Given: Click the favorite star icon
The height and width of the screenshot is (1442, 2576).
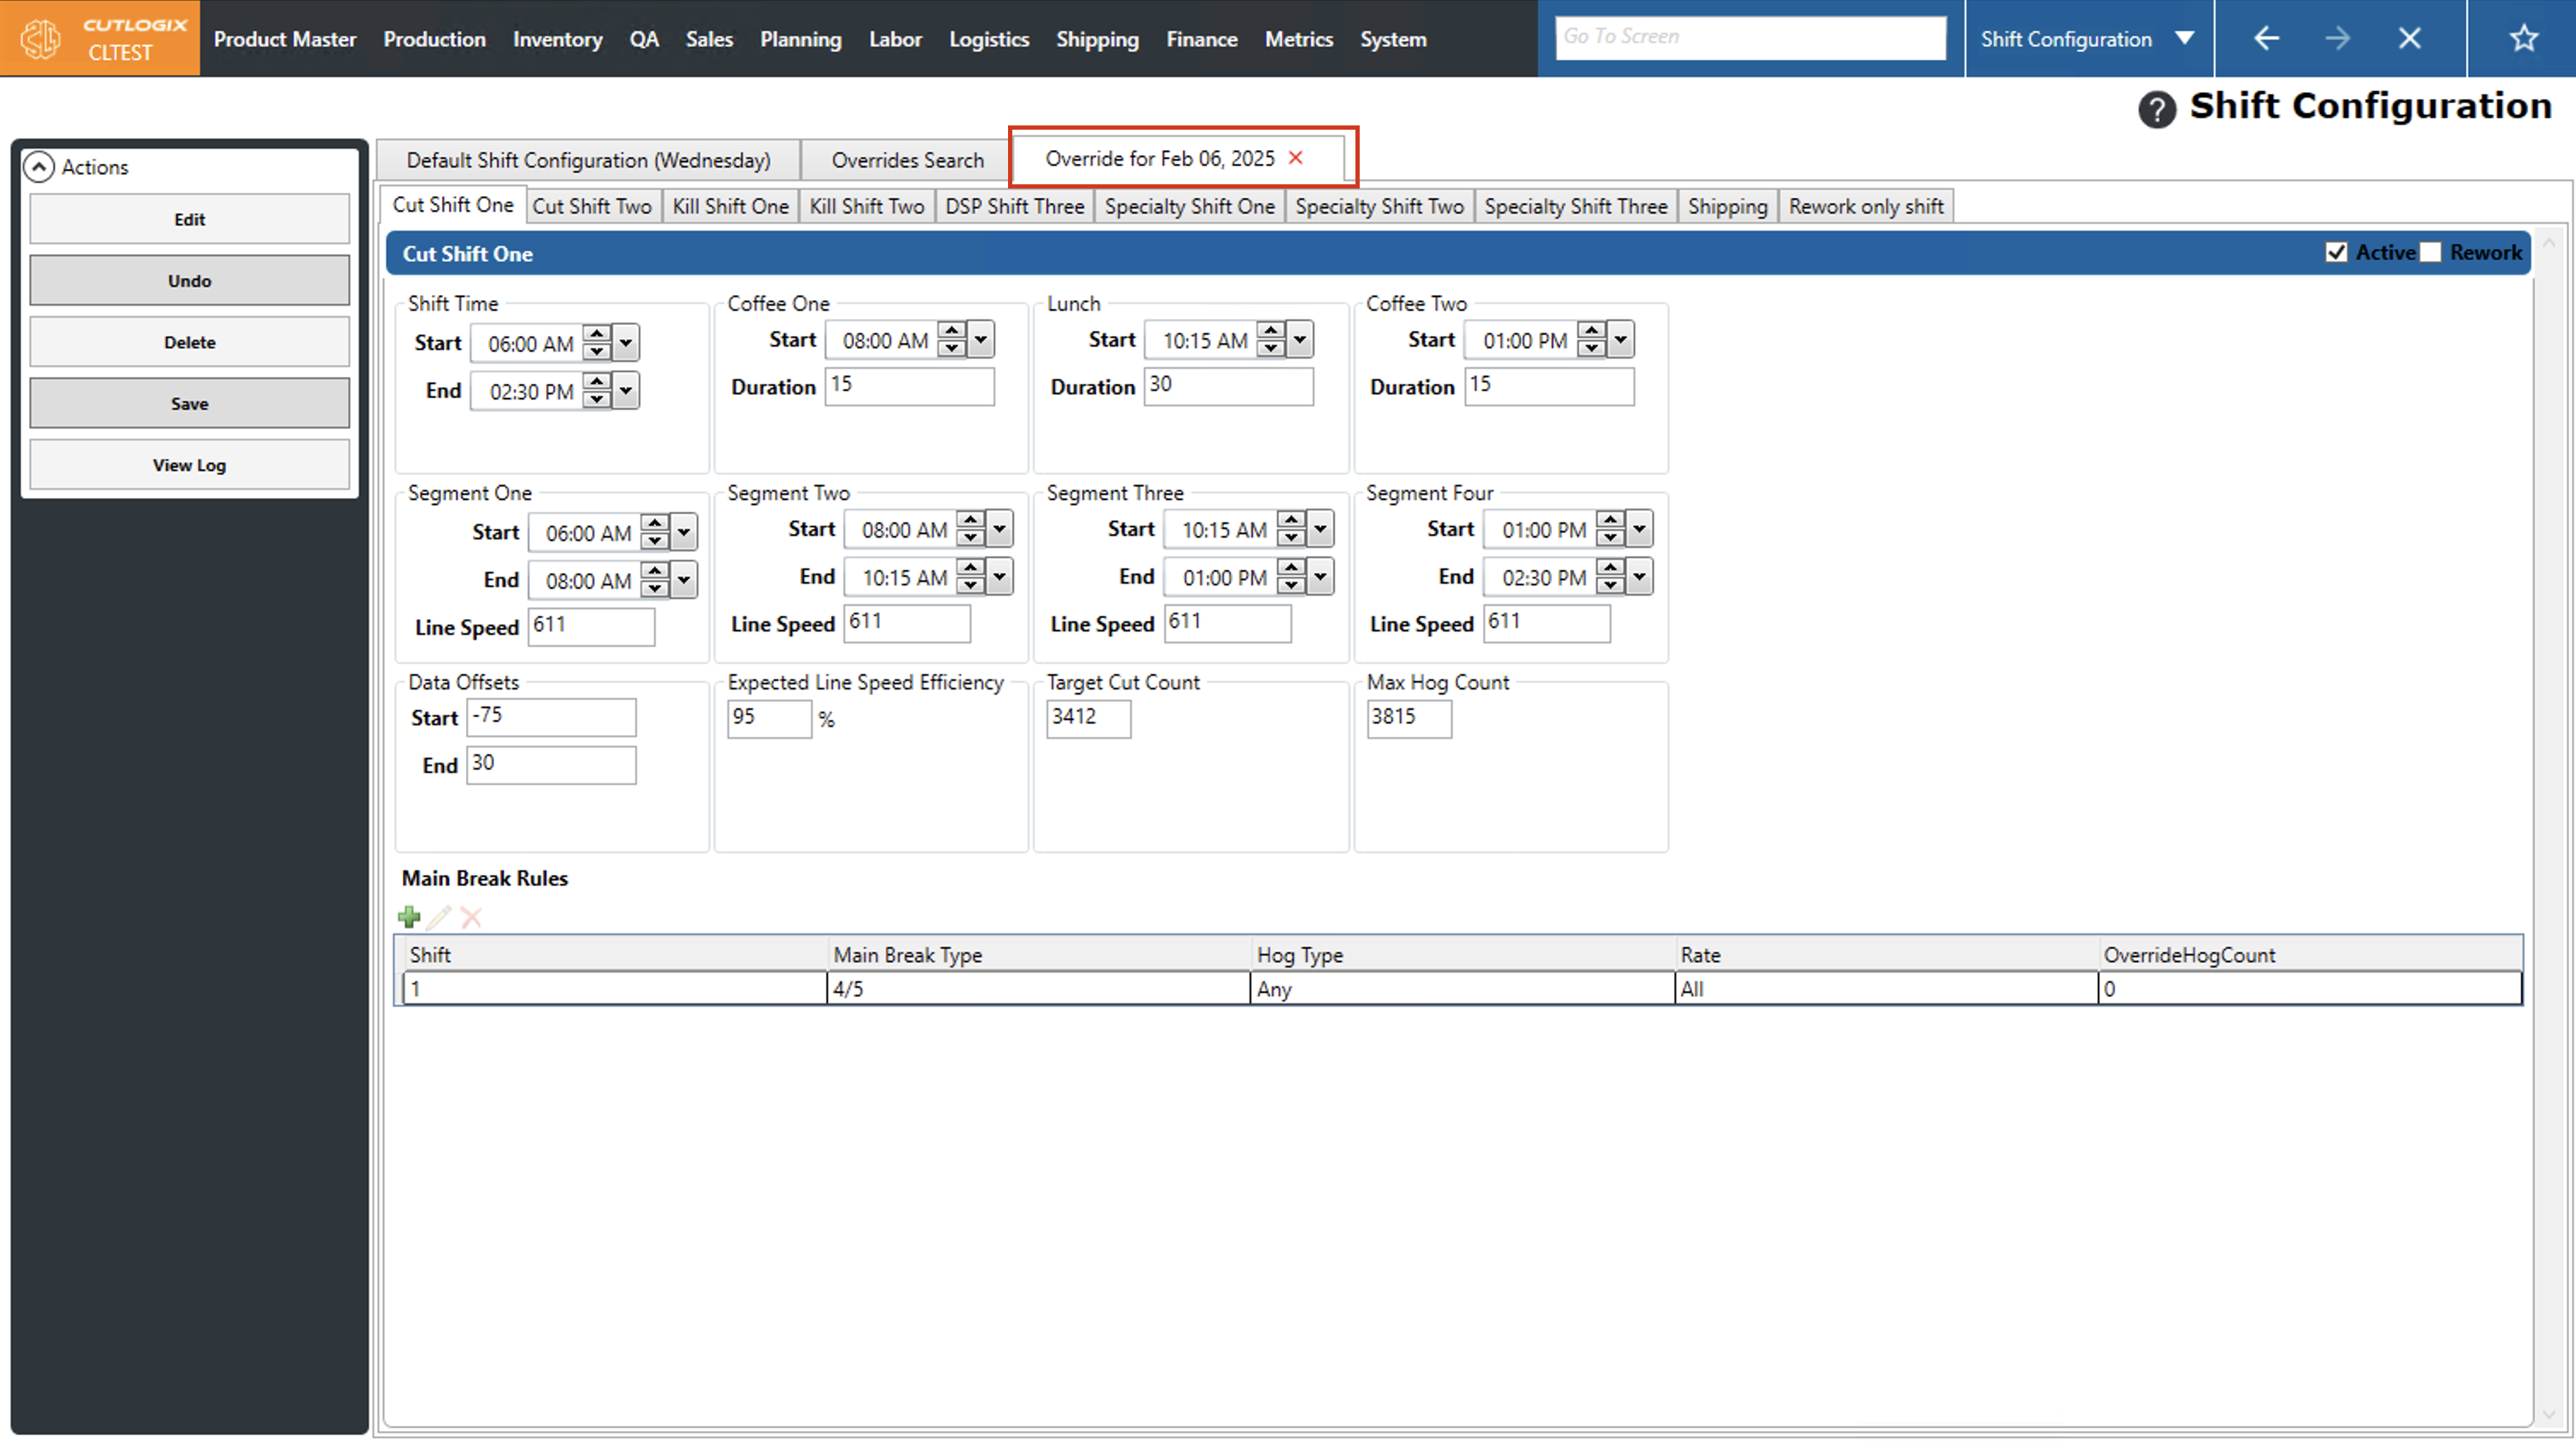Looking at the screenshot, I should (2523, 38).
